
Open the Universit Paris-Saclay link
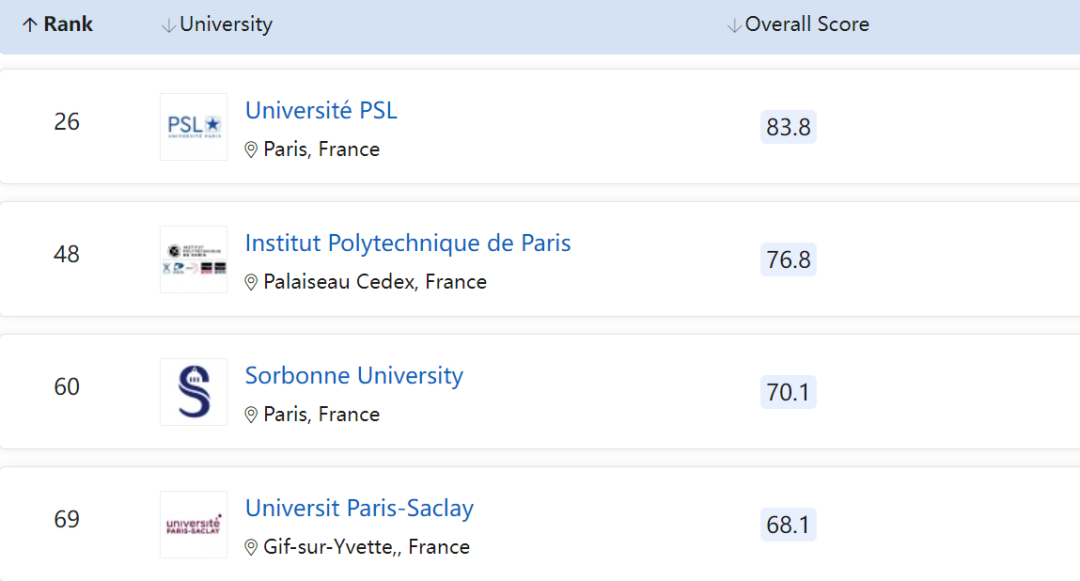(359, 508)
